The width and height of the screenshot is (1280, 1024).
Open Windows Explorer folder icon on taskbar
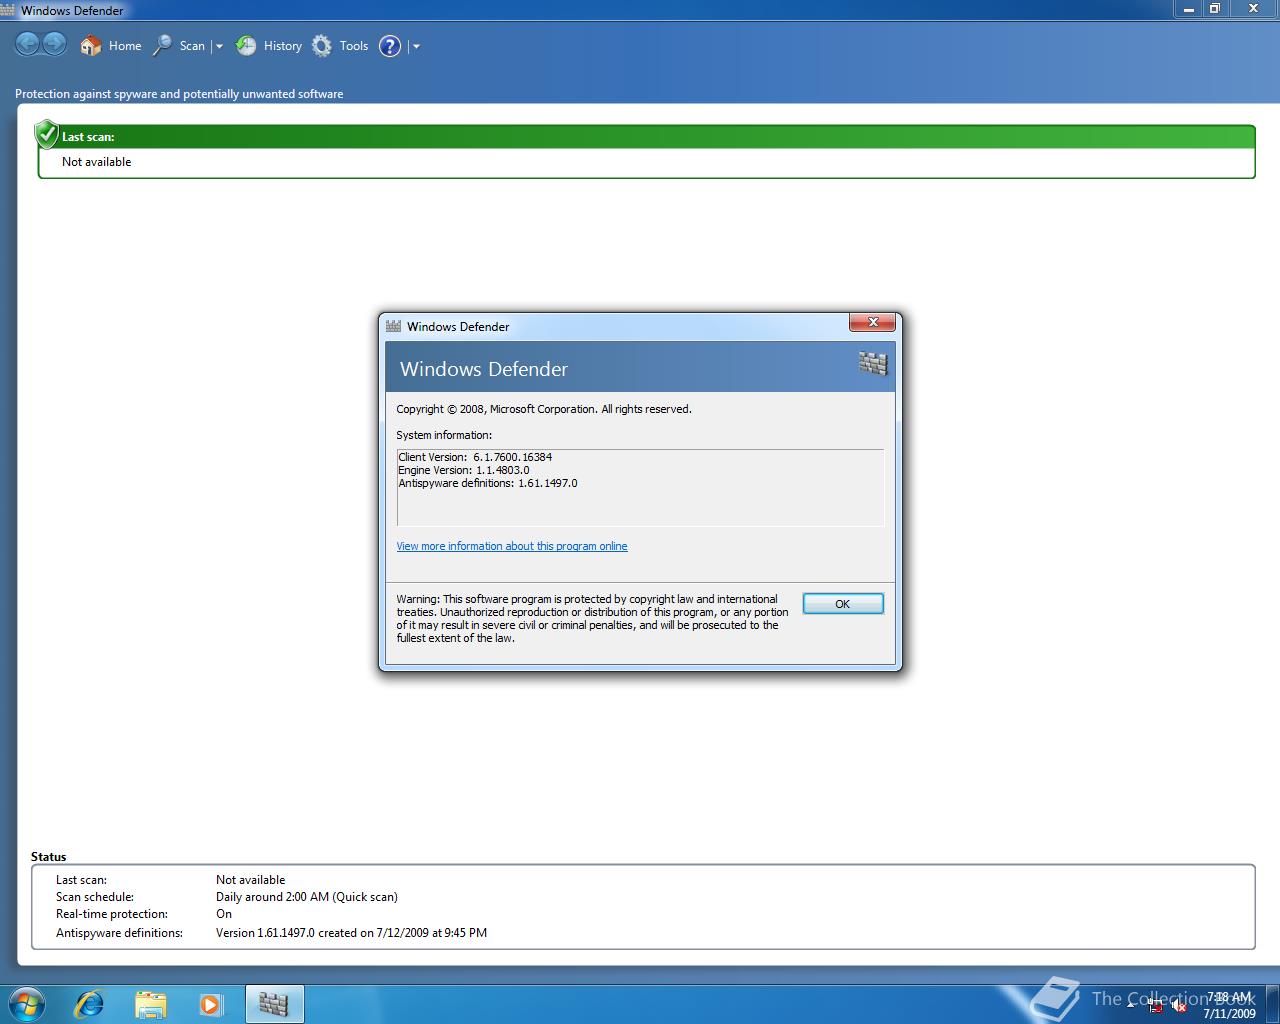tap(150, 1004)
